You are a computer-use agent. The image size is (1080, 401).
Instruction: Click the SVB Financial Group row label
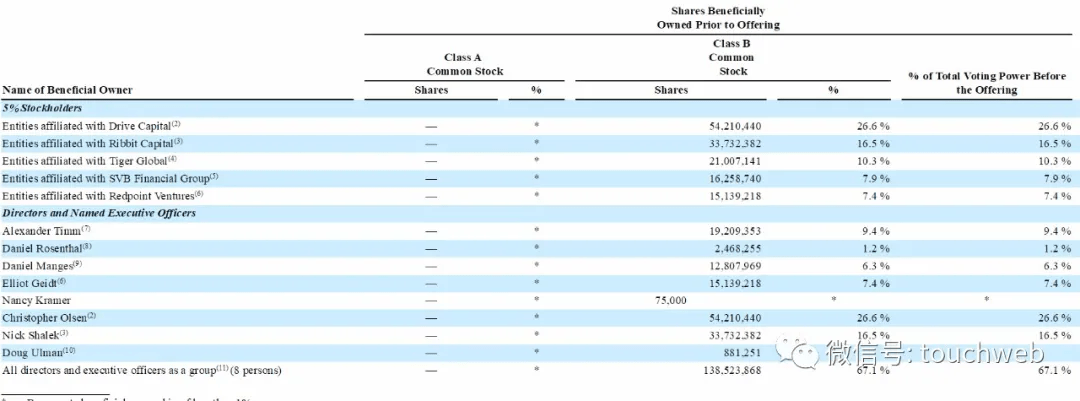[x=110, y=178]
